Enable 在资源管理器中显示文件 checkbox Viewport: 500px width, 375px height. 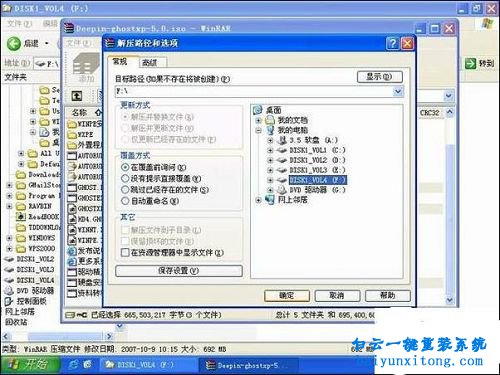pos(125,252)
